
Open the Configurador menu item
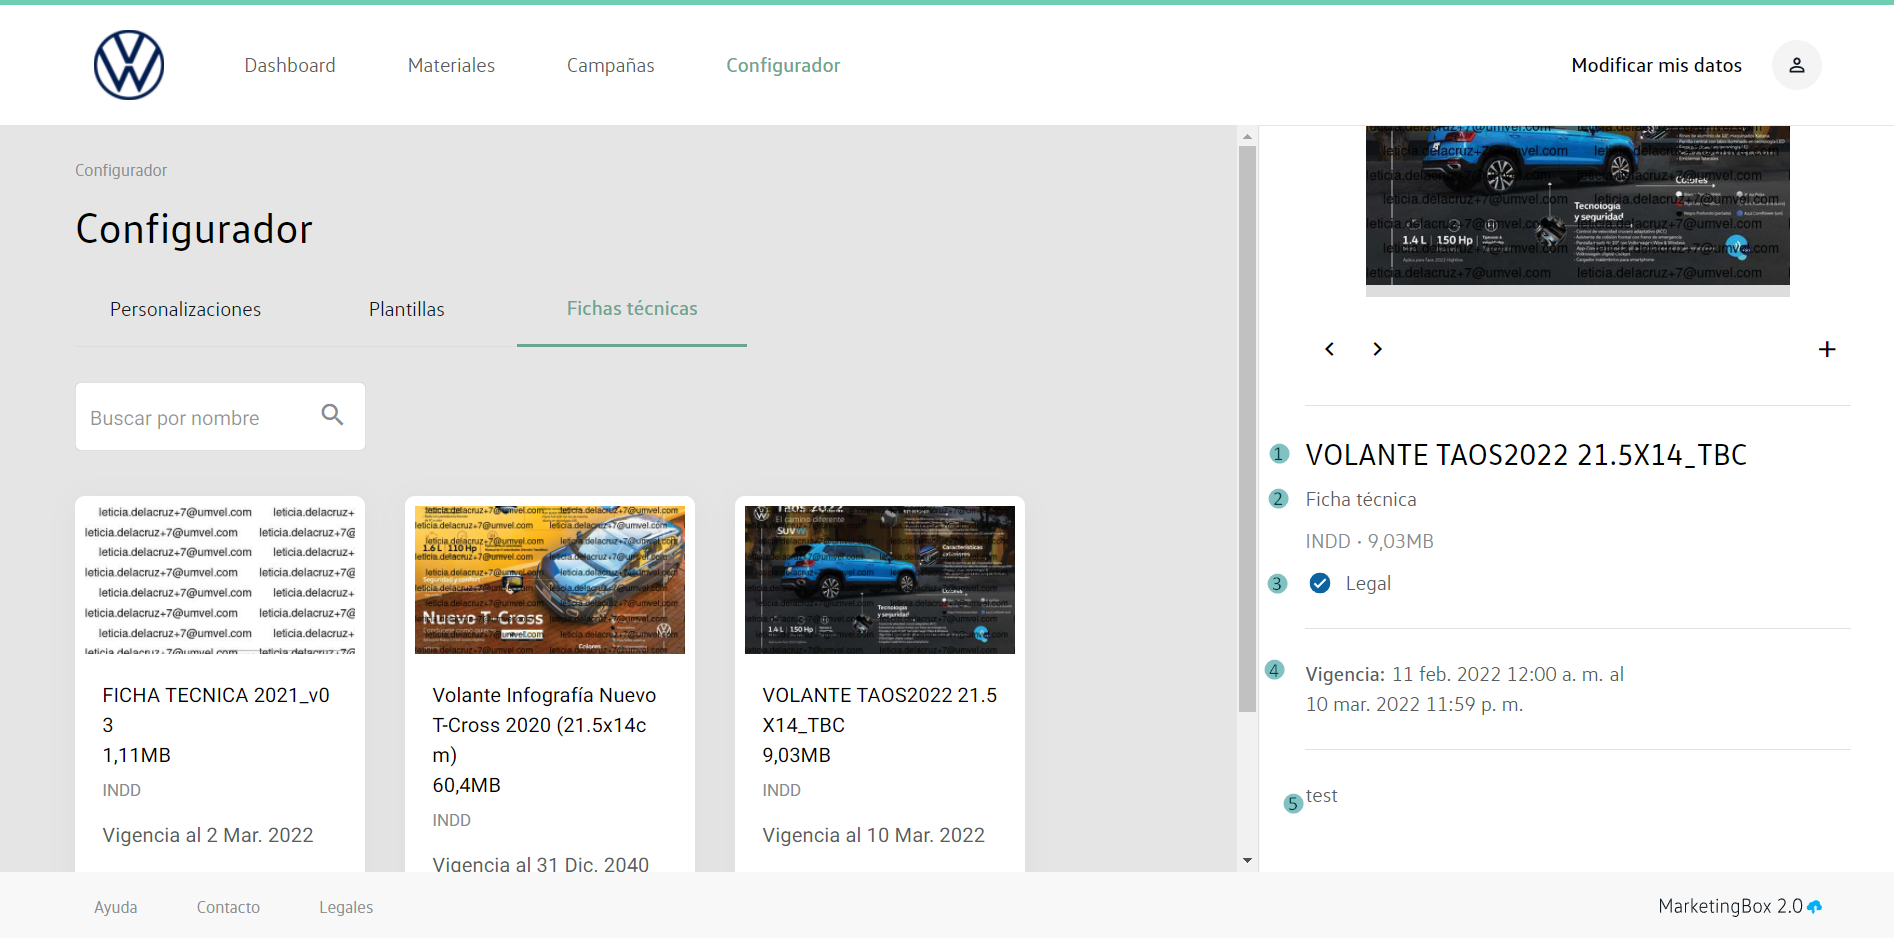point(783,65)
